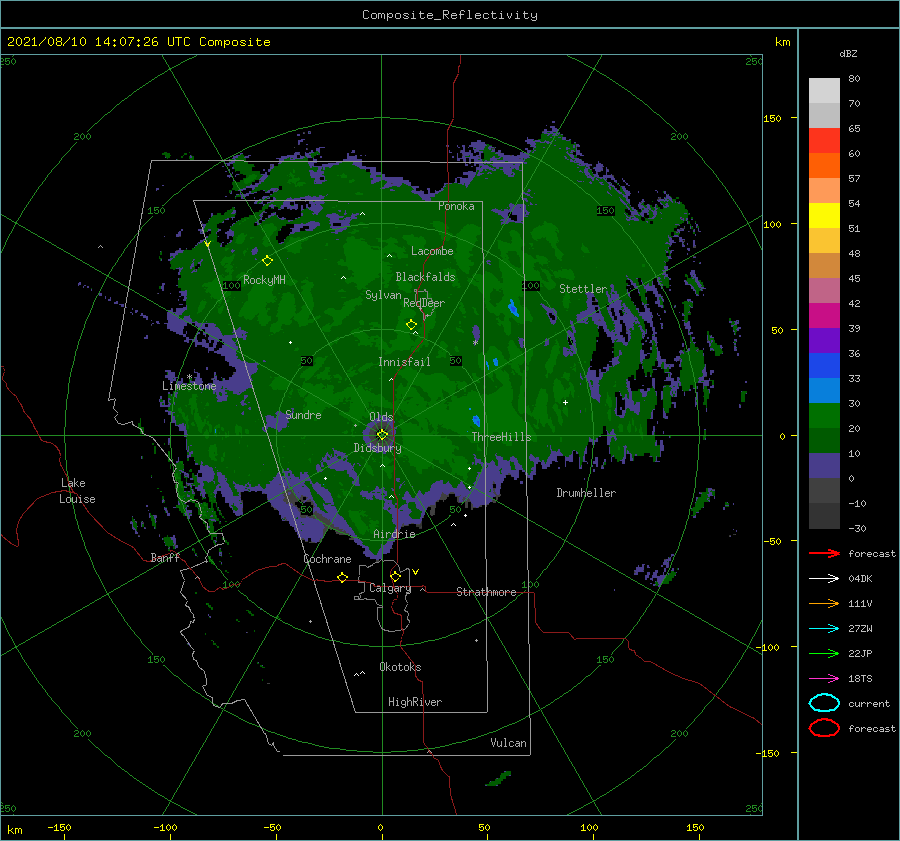Click the orange 111V arrow in legend
This screenshot has width=900, height=841.
(x=824, y=603)
